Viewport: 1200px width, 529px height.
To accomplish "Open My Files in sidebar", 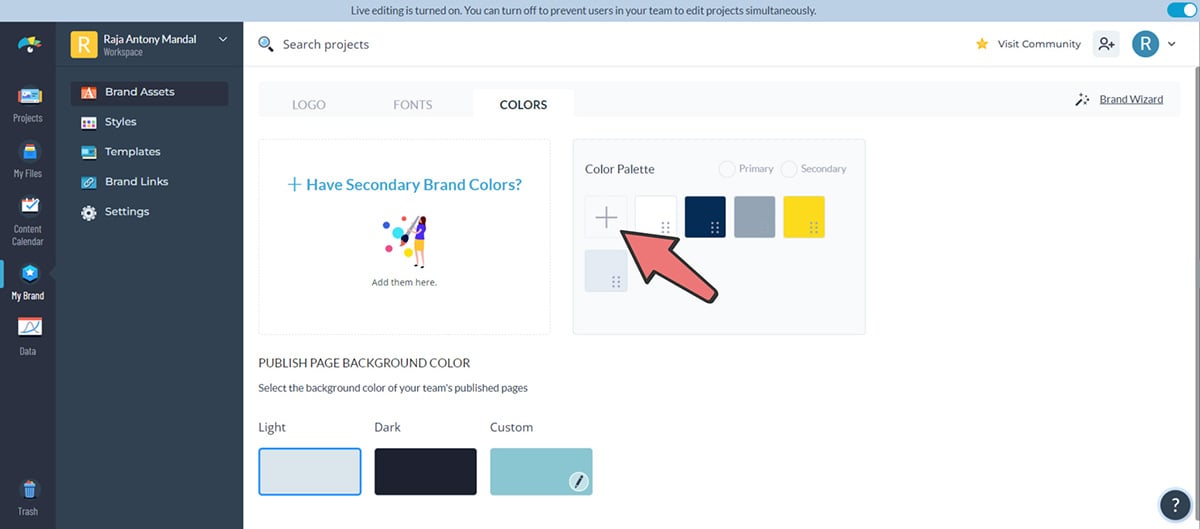I will click(28, 159).
